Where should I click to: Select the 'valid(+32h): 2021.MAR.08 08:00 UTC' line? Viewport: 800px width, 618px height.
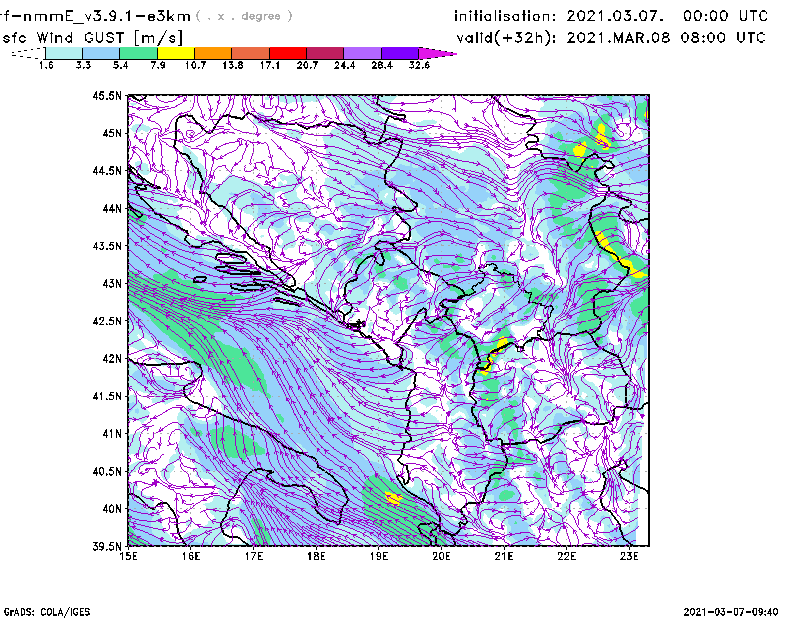coord(611,38)
